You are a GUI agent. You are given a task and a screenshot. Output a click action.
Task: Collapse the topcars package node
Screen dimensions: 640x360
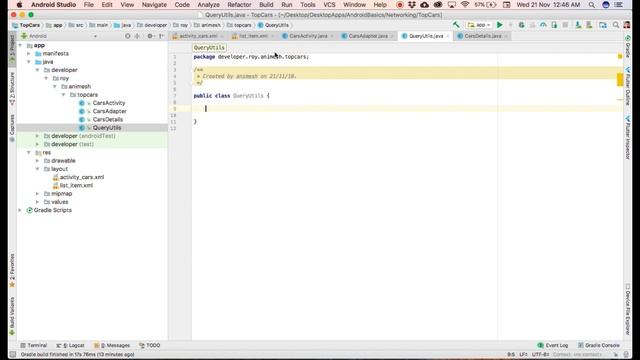63,95
